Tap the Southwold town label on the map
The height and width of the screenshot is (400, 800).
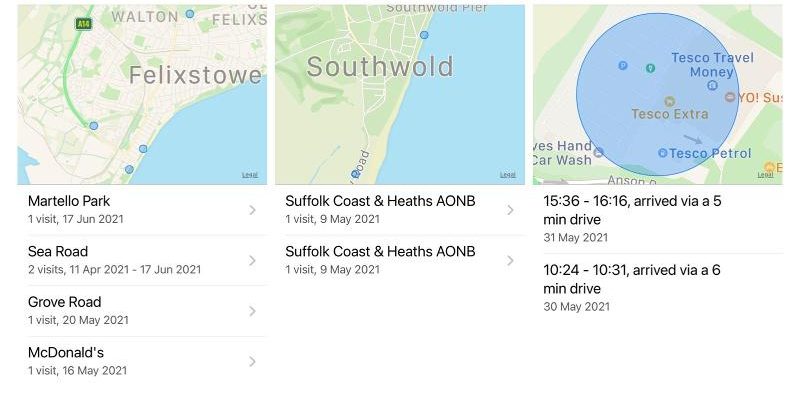pos(380,68)
